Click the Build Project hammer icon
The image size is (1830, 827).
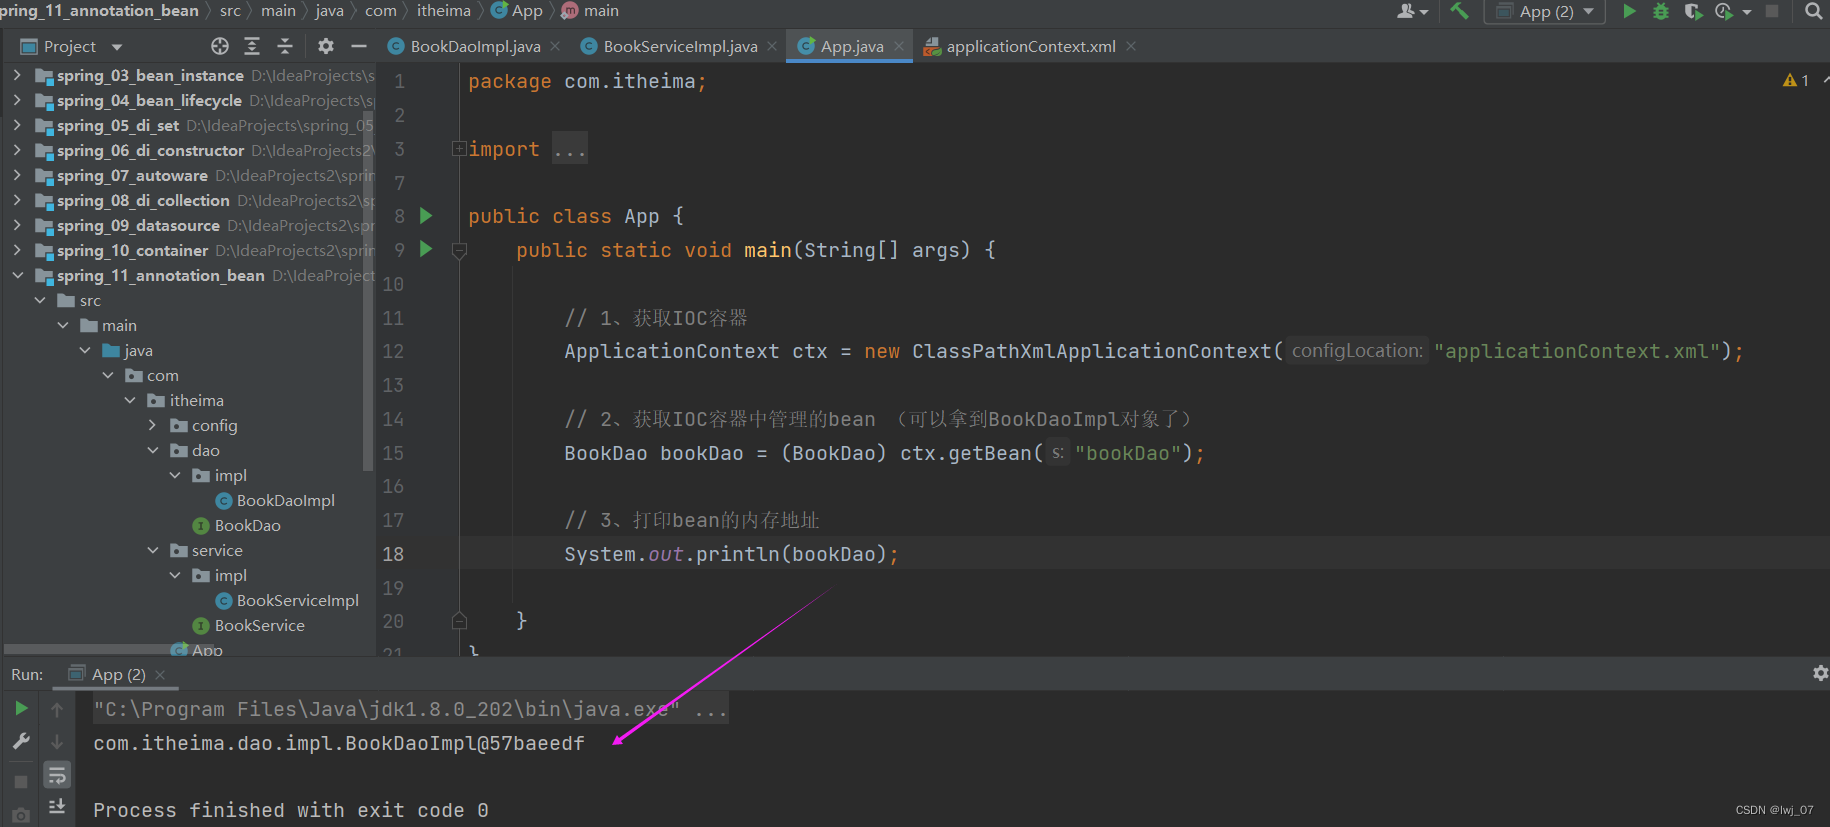pos(1460,11)
